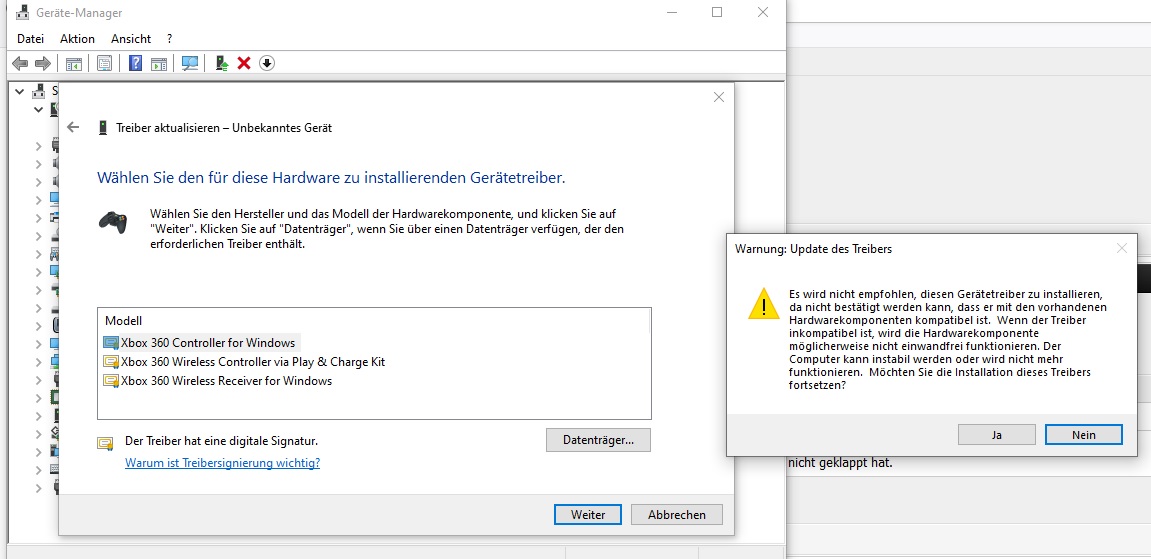Select Xbox 360 Wireless Receiver for Windows
1151x559 pixels.
pos(226,381)
